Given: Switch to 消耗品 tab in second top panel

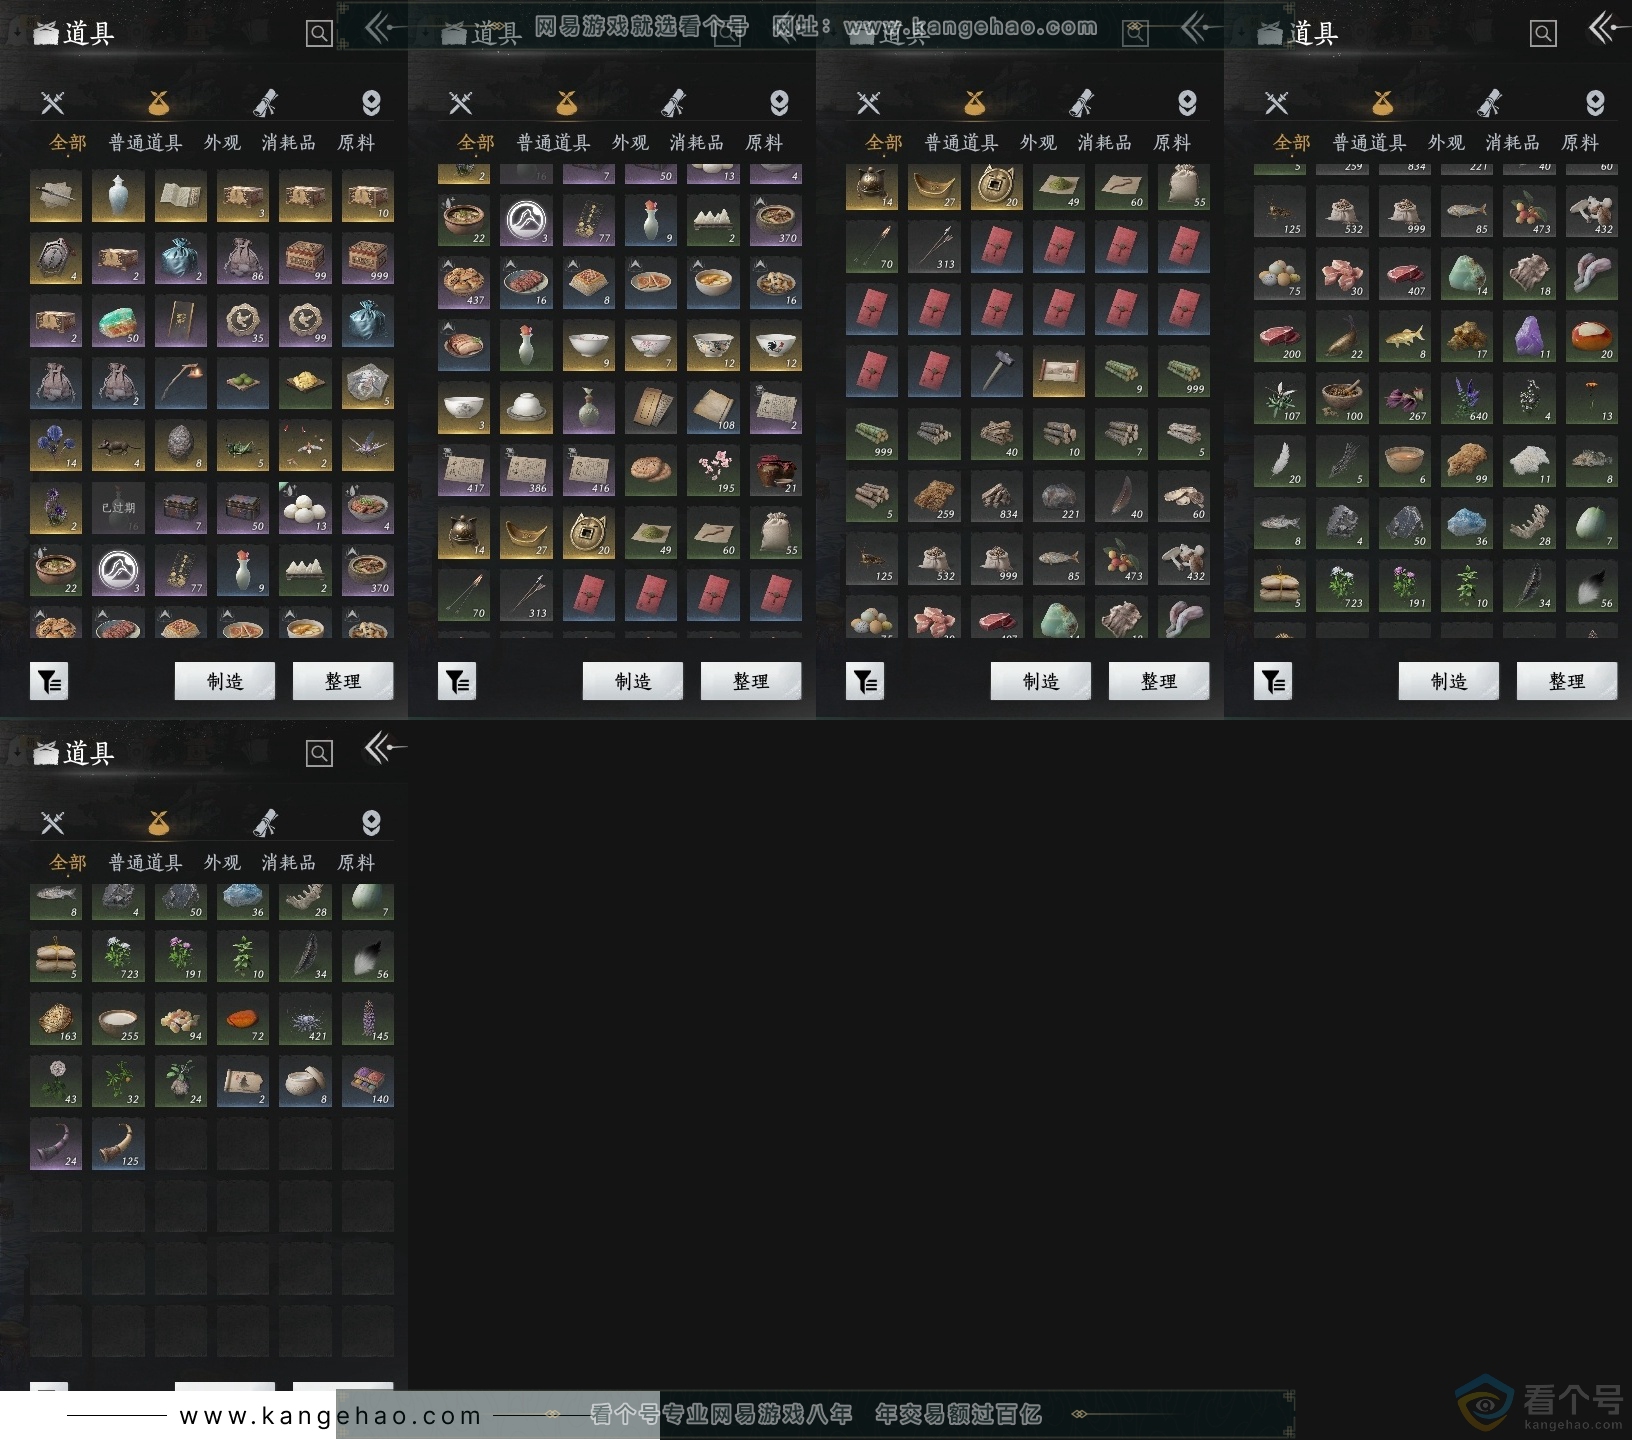Looking at the screenshot, I should [x=697, y=143].
